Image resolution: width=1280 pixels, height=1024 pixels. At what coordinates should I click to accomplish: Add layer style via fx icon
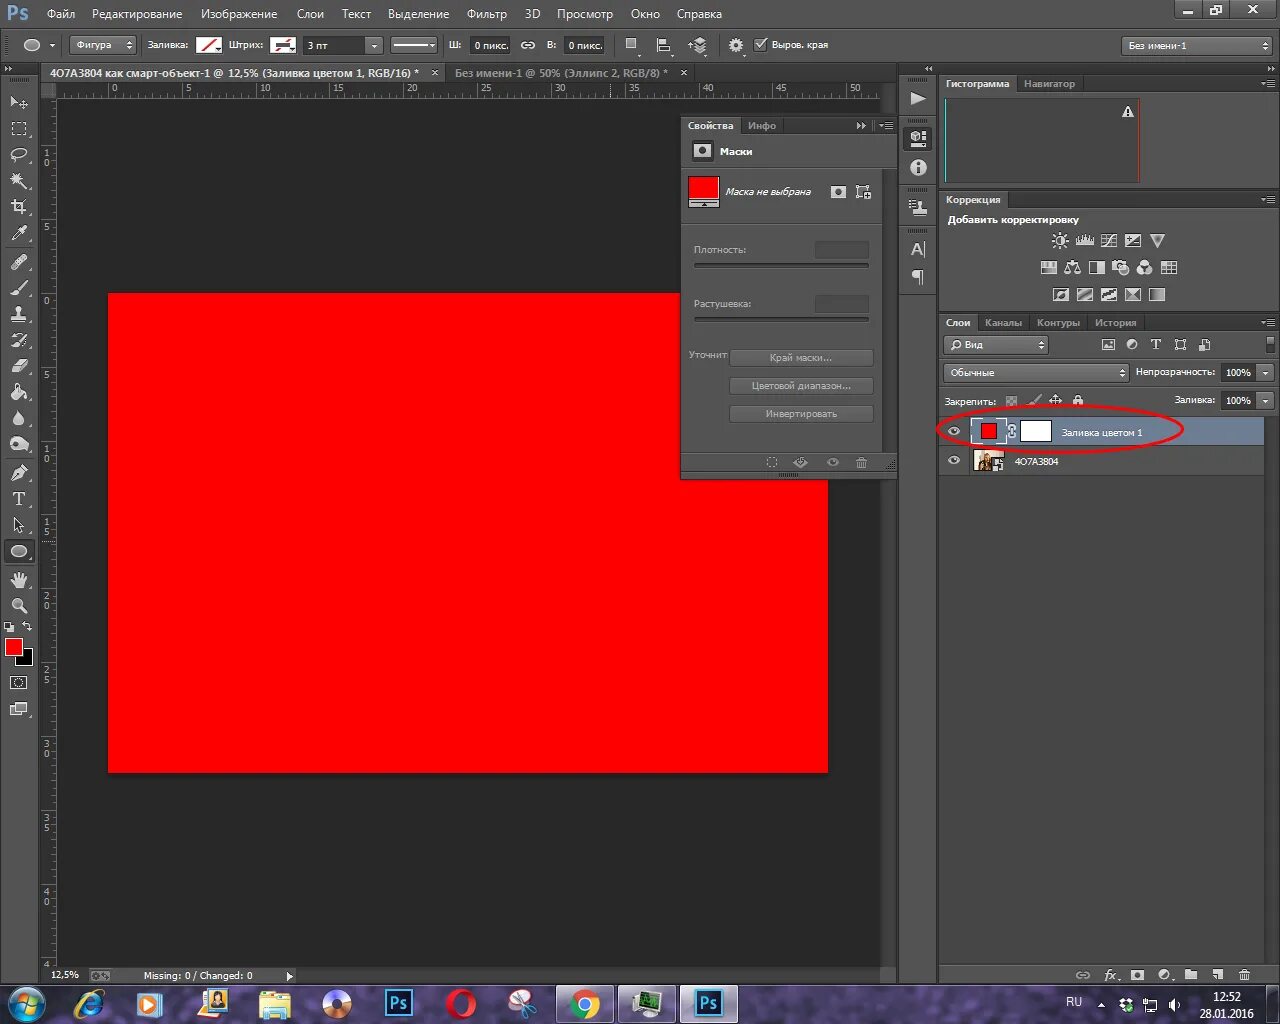tap(1110, 975)
